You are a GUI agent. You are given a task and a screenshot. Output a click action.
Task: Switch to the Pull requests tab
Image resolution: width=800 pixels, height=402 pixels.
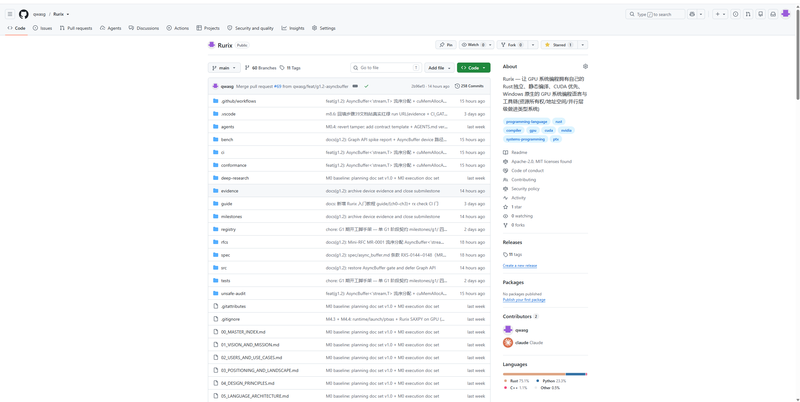[x=76, y=28]
